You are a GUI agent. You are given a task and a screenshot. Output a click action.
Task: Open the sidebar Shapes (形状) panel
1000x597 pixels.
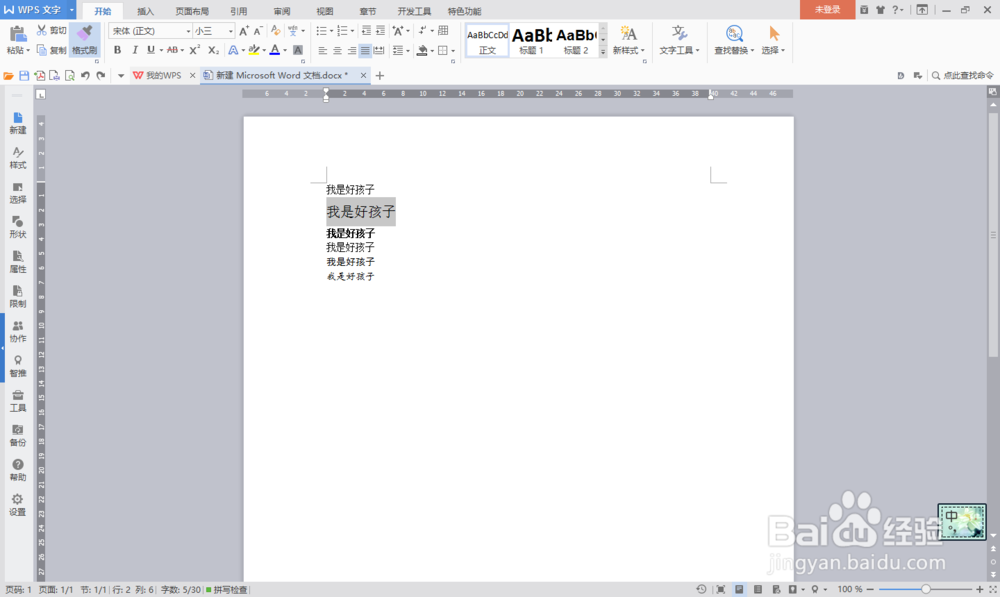coord(18,227)
